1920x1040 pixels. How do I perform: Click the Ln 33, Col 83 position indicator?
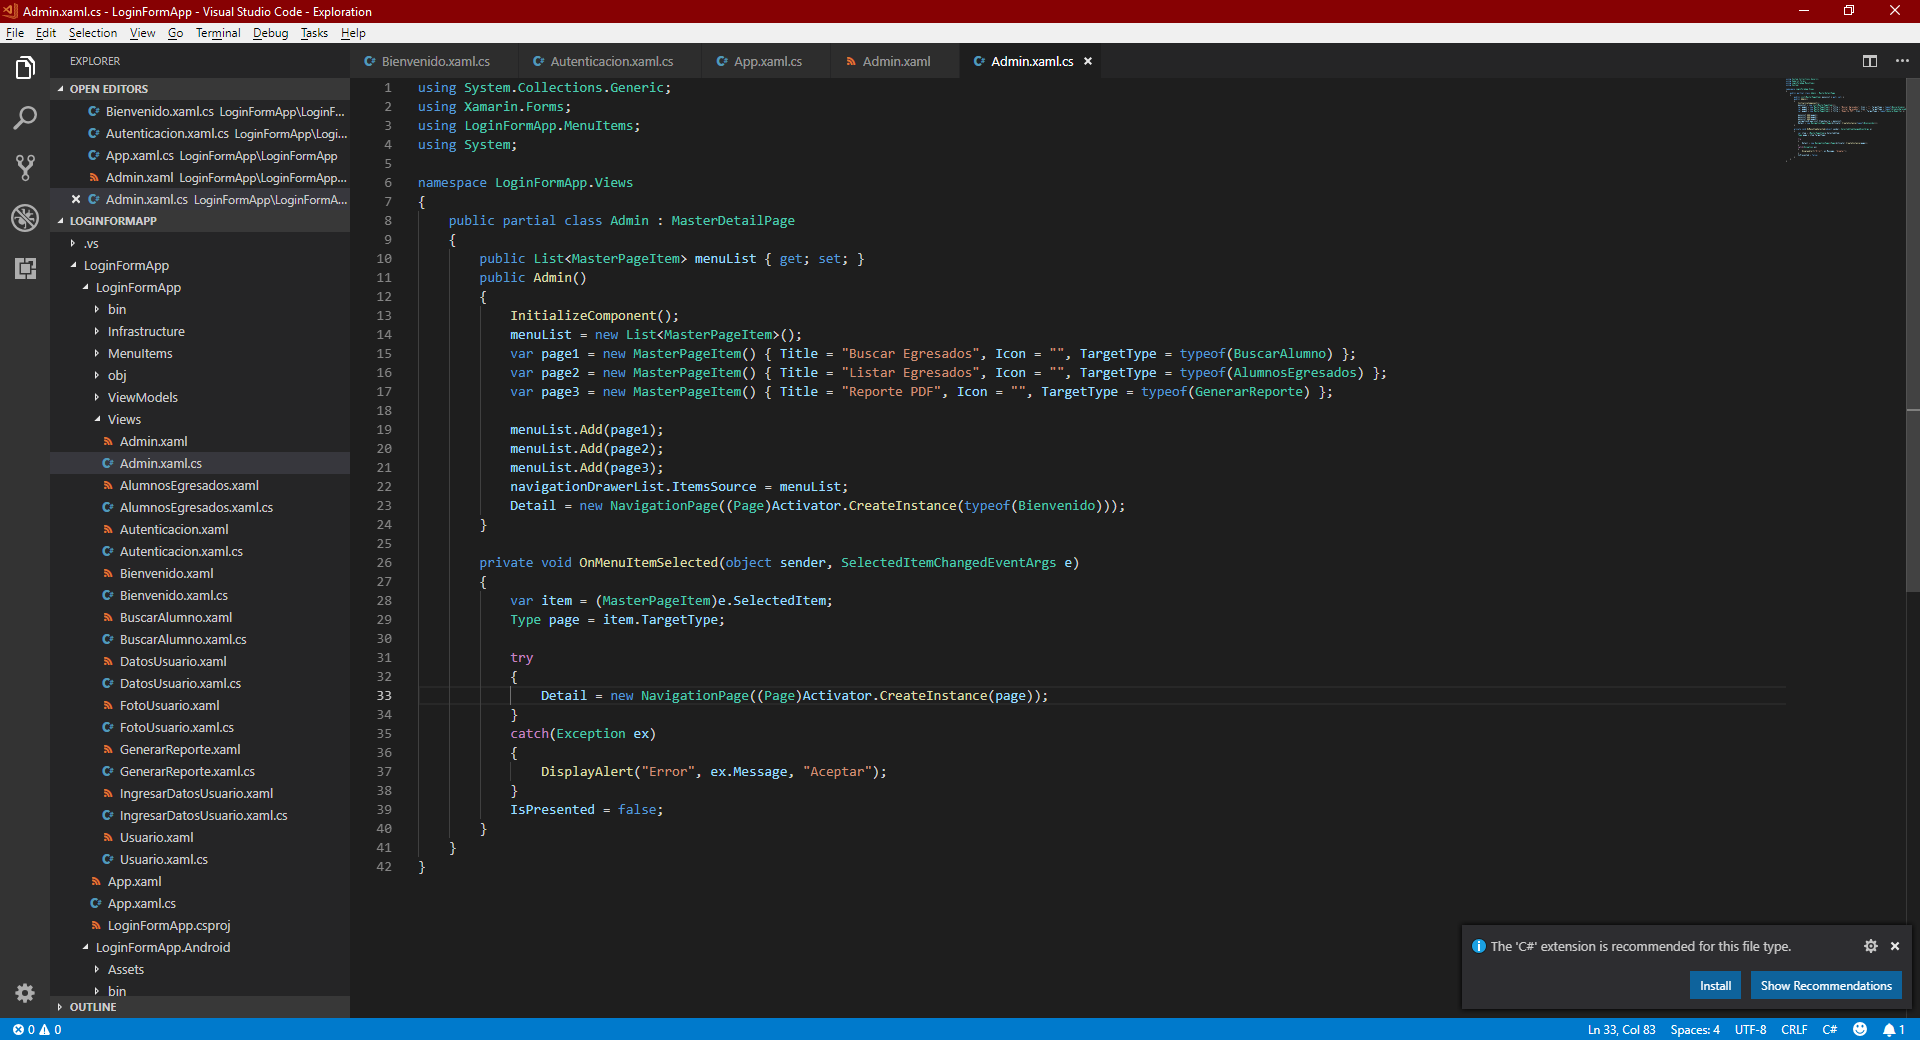click(1621, 1029)
